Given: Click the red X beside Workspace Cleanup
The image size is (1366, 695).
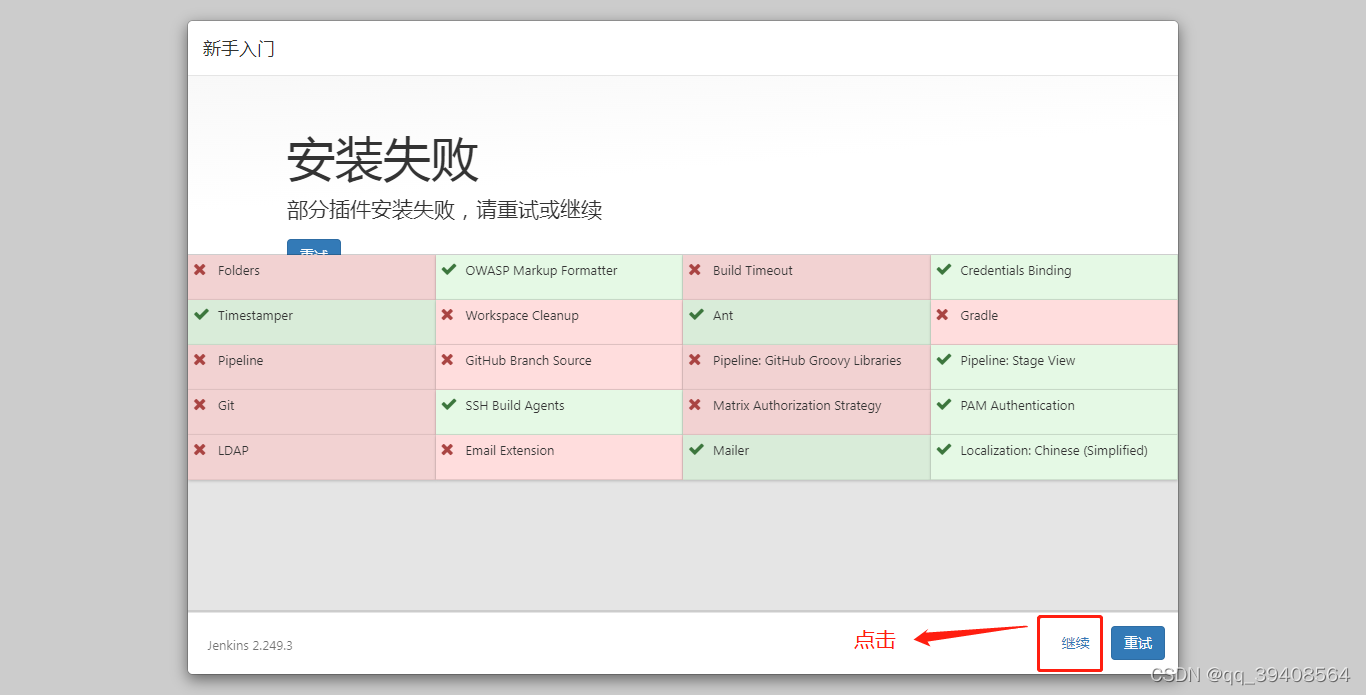Looking at the screenshot, I should pos(447,315).
